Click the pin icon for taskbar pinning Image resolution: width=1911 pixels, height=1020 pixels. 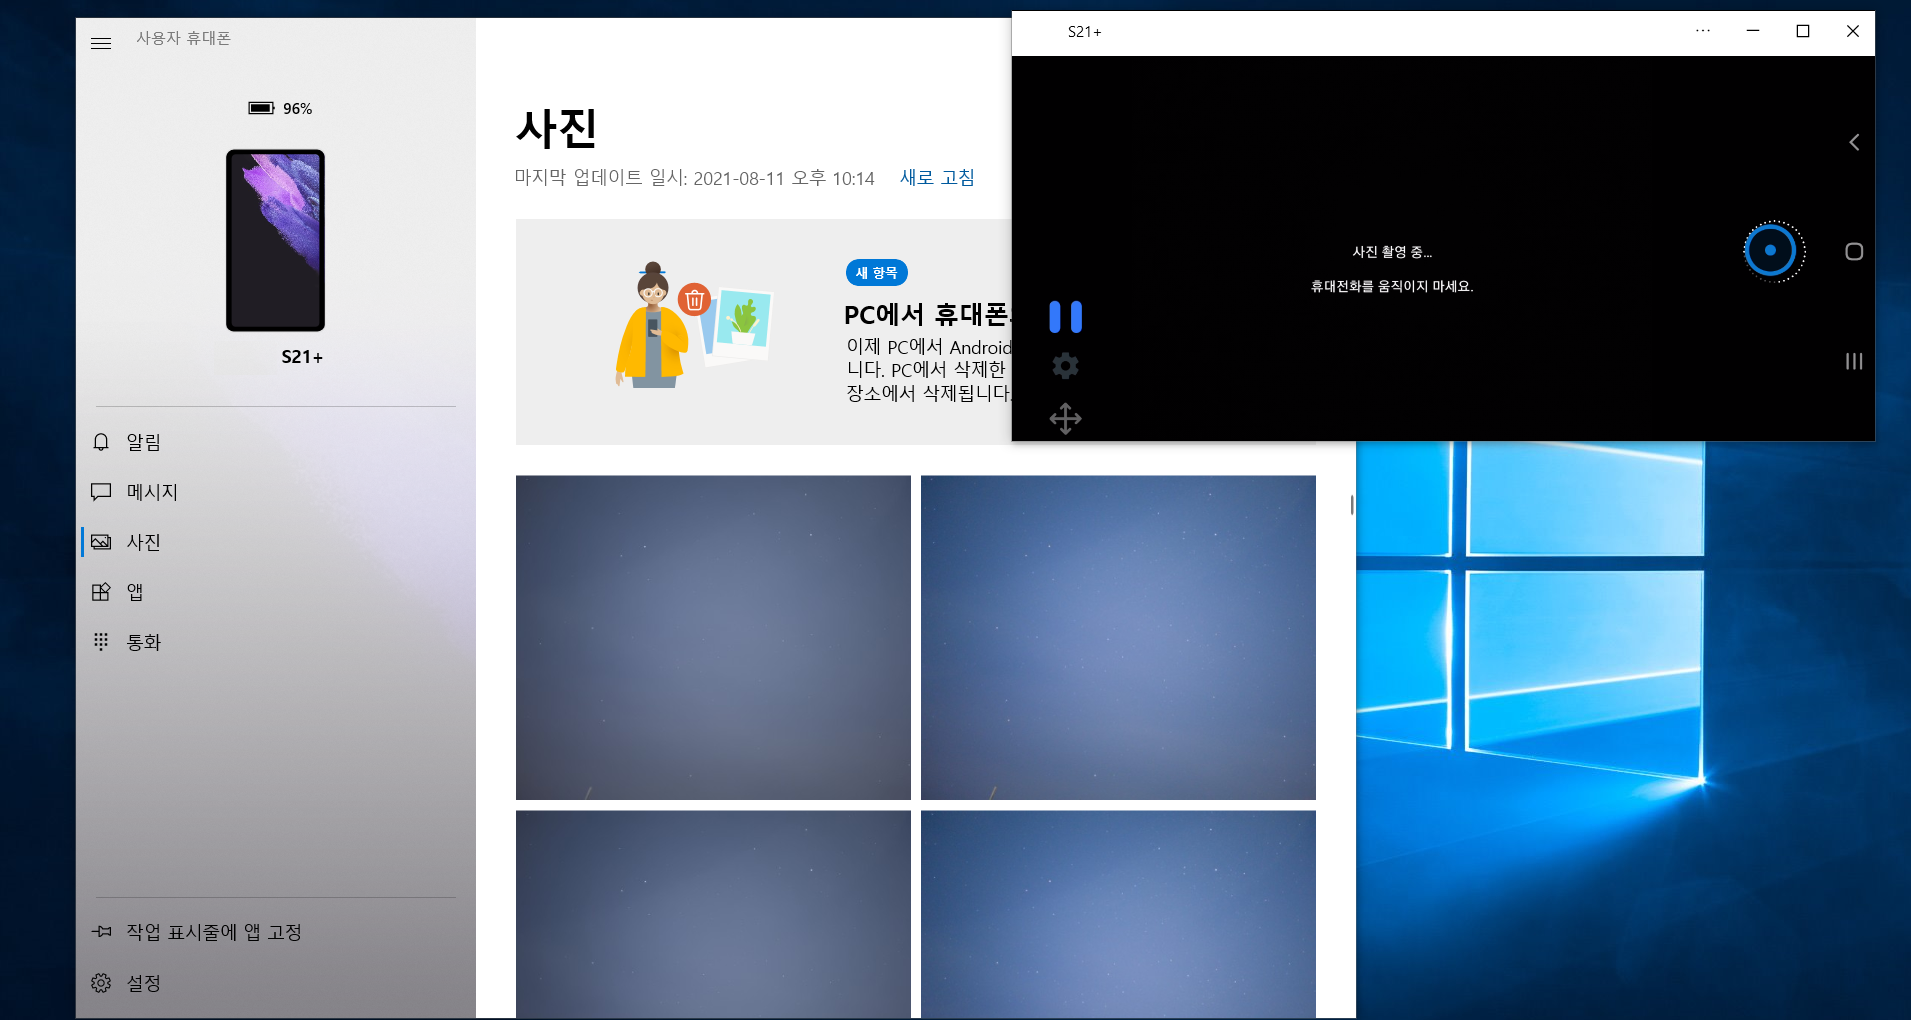pos(101,931)
